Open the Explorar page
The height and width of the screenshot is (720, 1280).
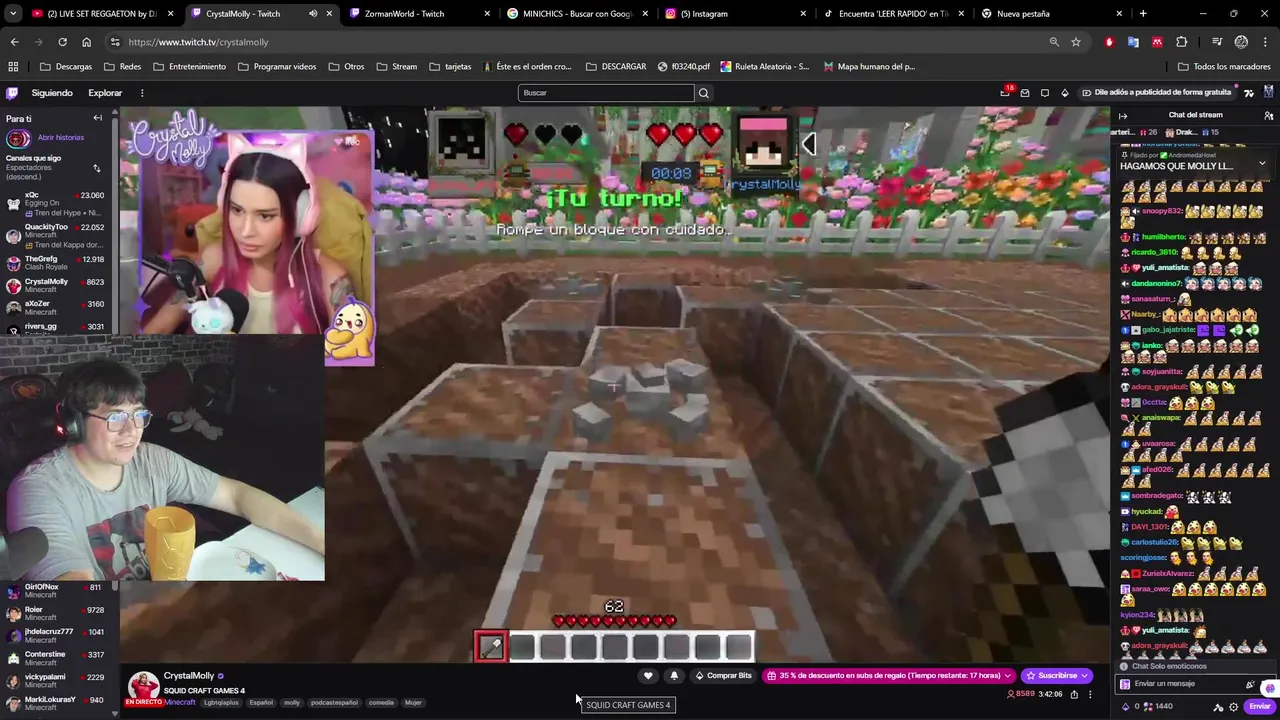(x=105, y=93)
